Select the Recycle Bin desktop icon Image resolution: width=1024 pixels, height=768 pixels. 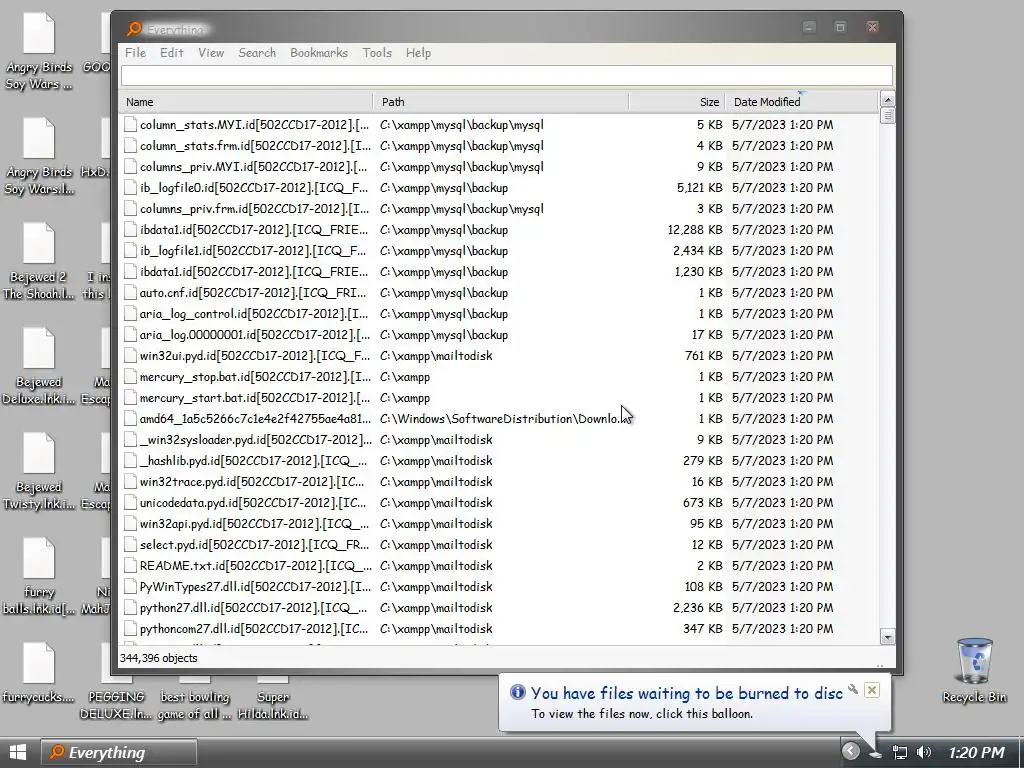(974, 671)
